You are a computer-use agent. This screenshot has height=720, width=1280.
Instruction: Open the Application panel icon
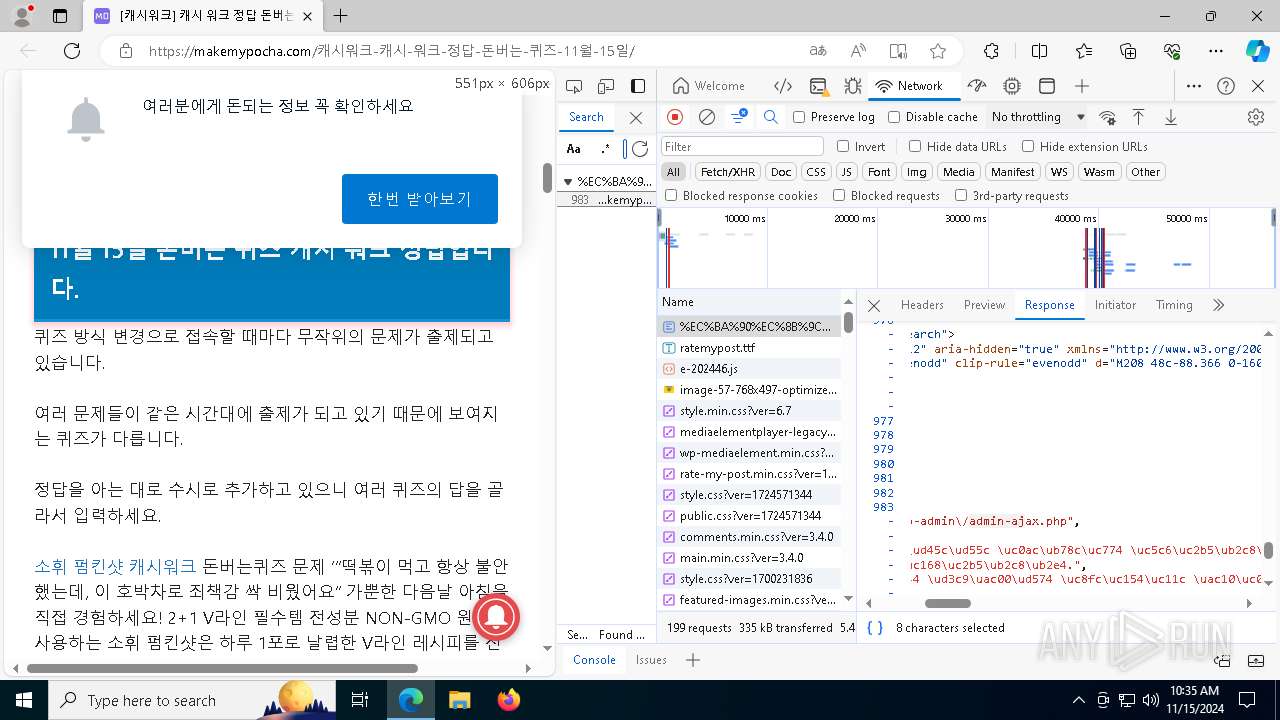1047,86
